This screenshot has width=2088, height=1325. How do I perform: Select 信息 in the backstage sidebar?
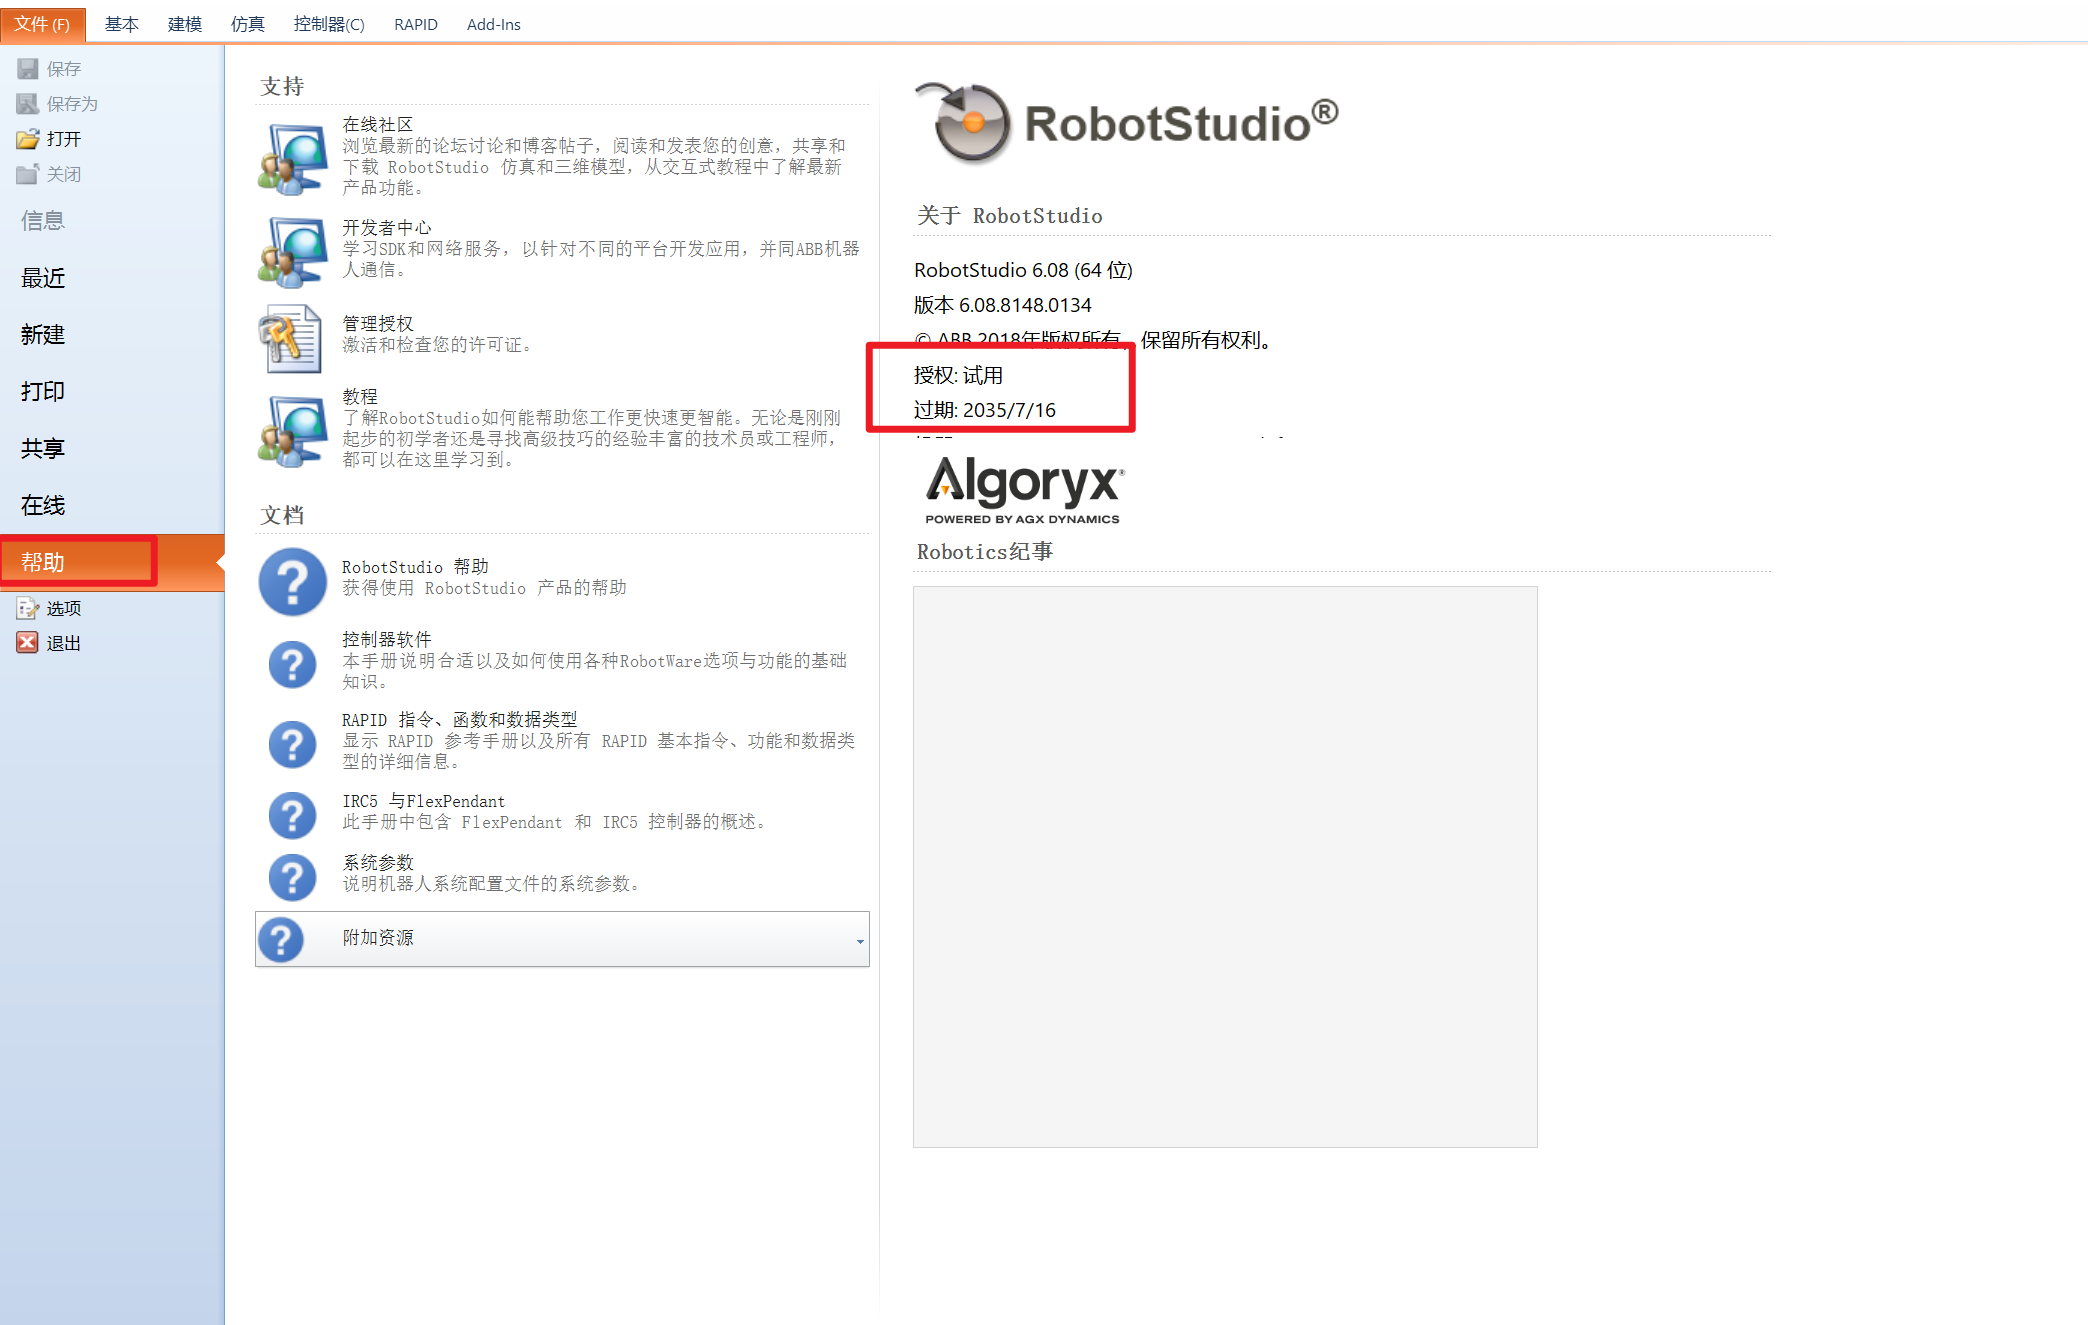pos(43,221)
